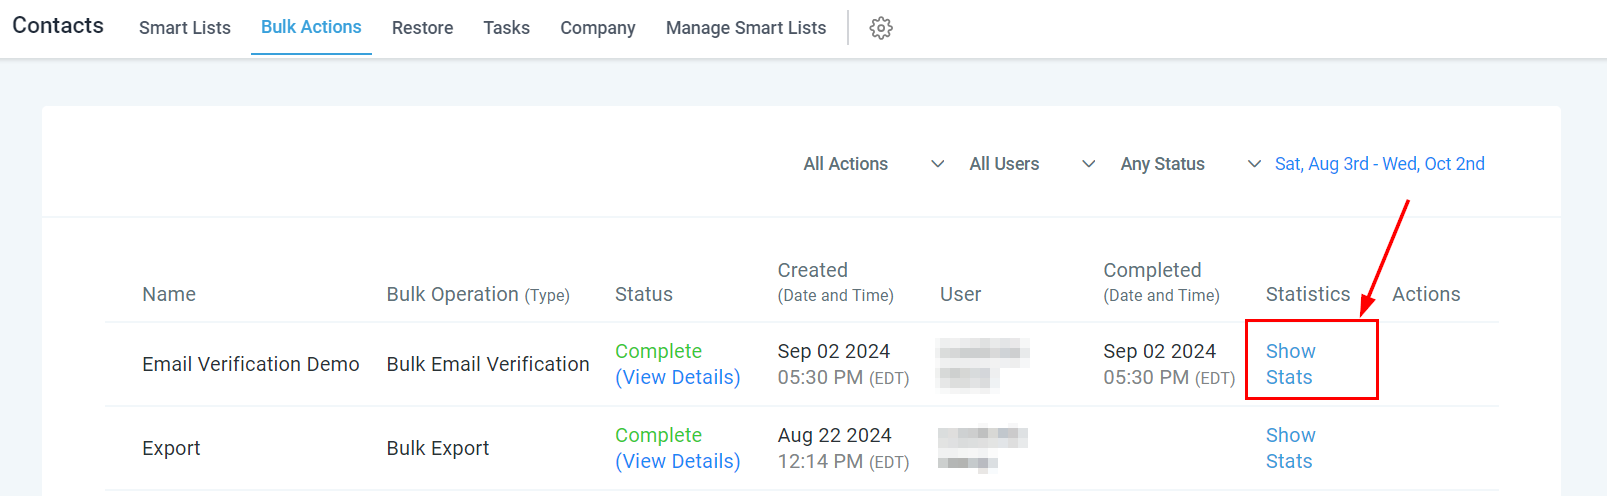Image resolution: width=1607 pixels, height=496 pixels.
Task: Switch to the Smart Lists tab
Action: pos(185,28)
